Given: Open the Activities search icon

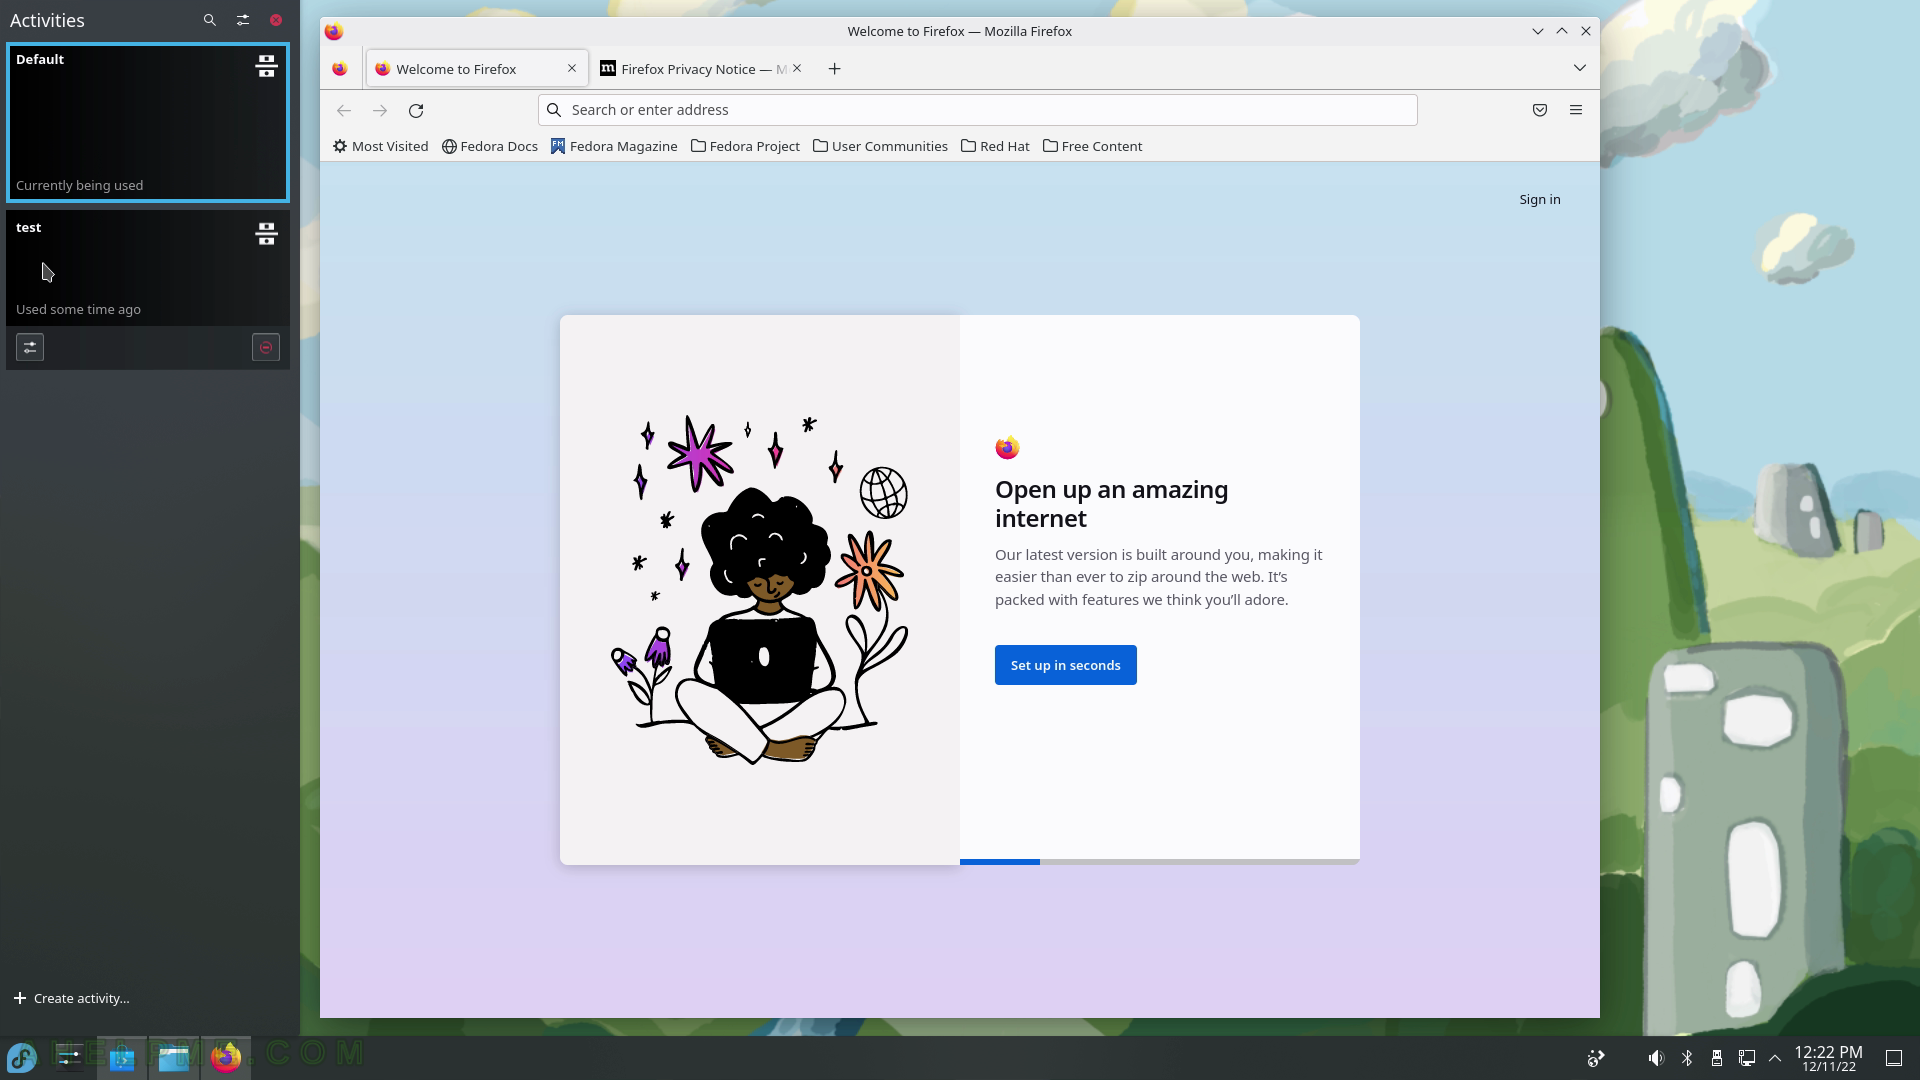Looking at the screenshot, I should 209,20.
